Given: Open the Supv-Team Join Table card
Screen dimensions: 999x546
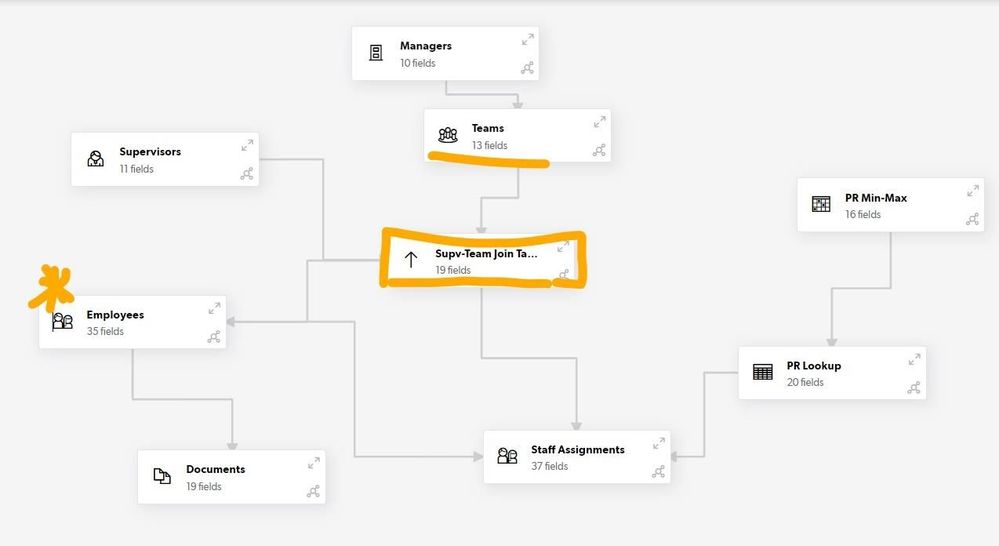Looking at the screenshot, I should [484, 261].
